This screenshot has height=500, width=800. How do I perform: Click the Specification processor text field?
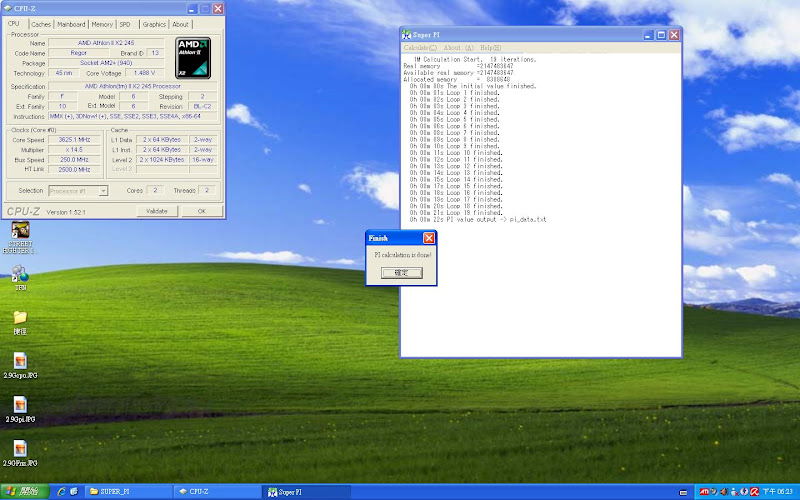pyautogui.click(x=133, y=86)
